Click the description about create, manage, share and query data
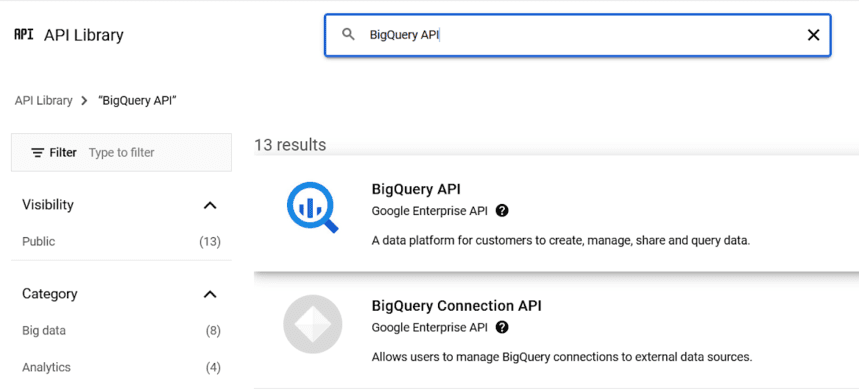 tap(560, 241)
